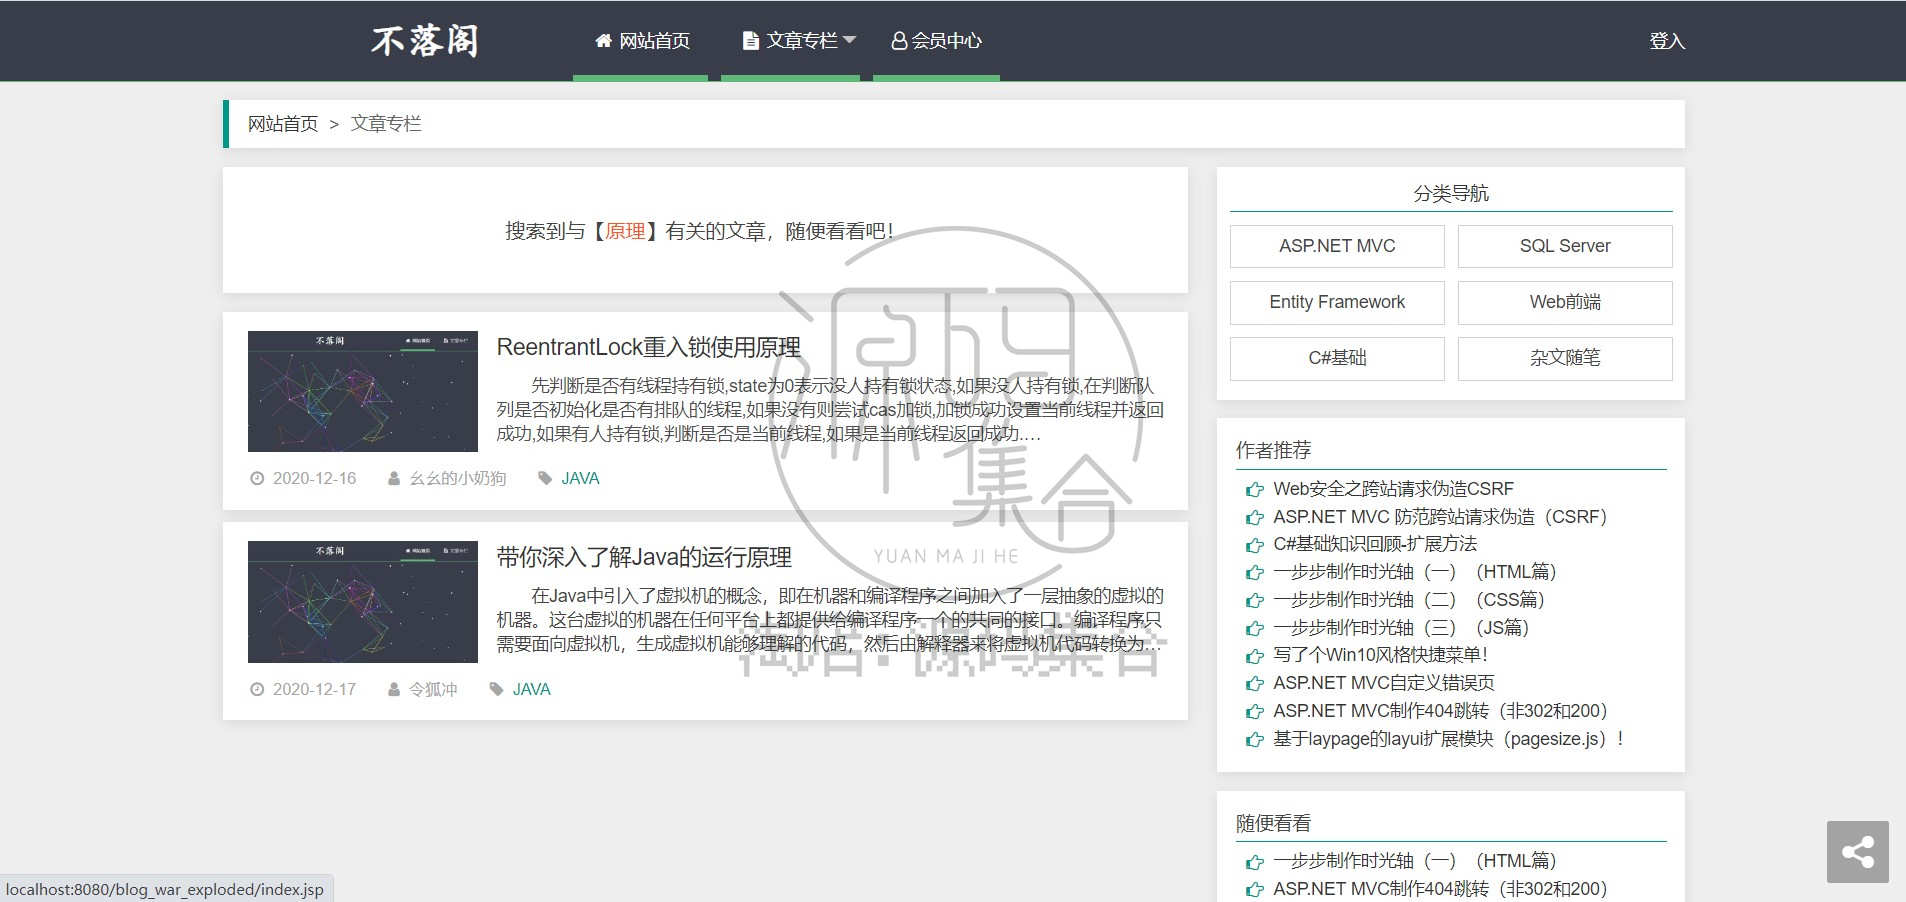Open 写了个Win10风格快捷菜单! link
The height and width of the screenshot is (902, 1906).
click(x=1380, y=655)
